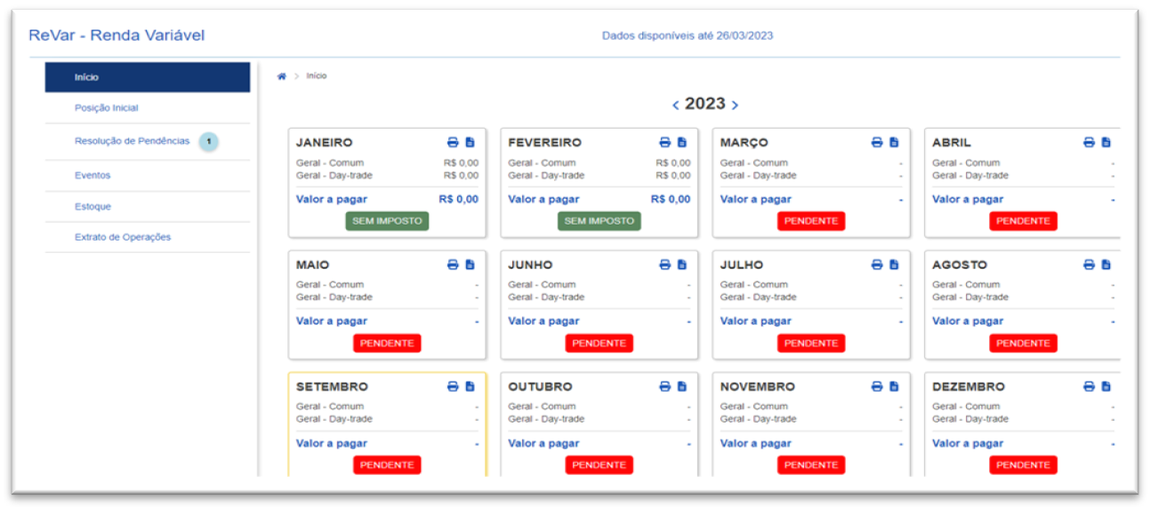Print the DEZEMBRO card
This screenshot has height=507, width=1150.
pos(1088,386)
